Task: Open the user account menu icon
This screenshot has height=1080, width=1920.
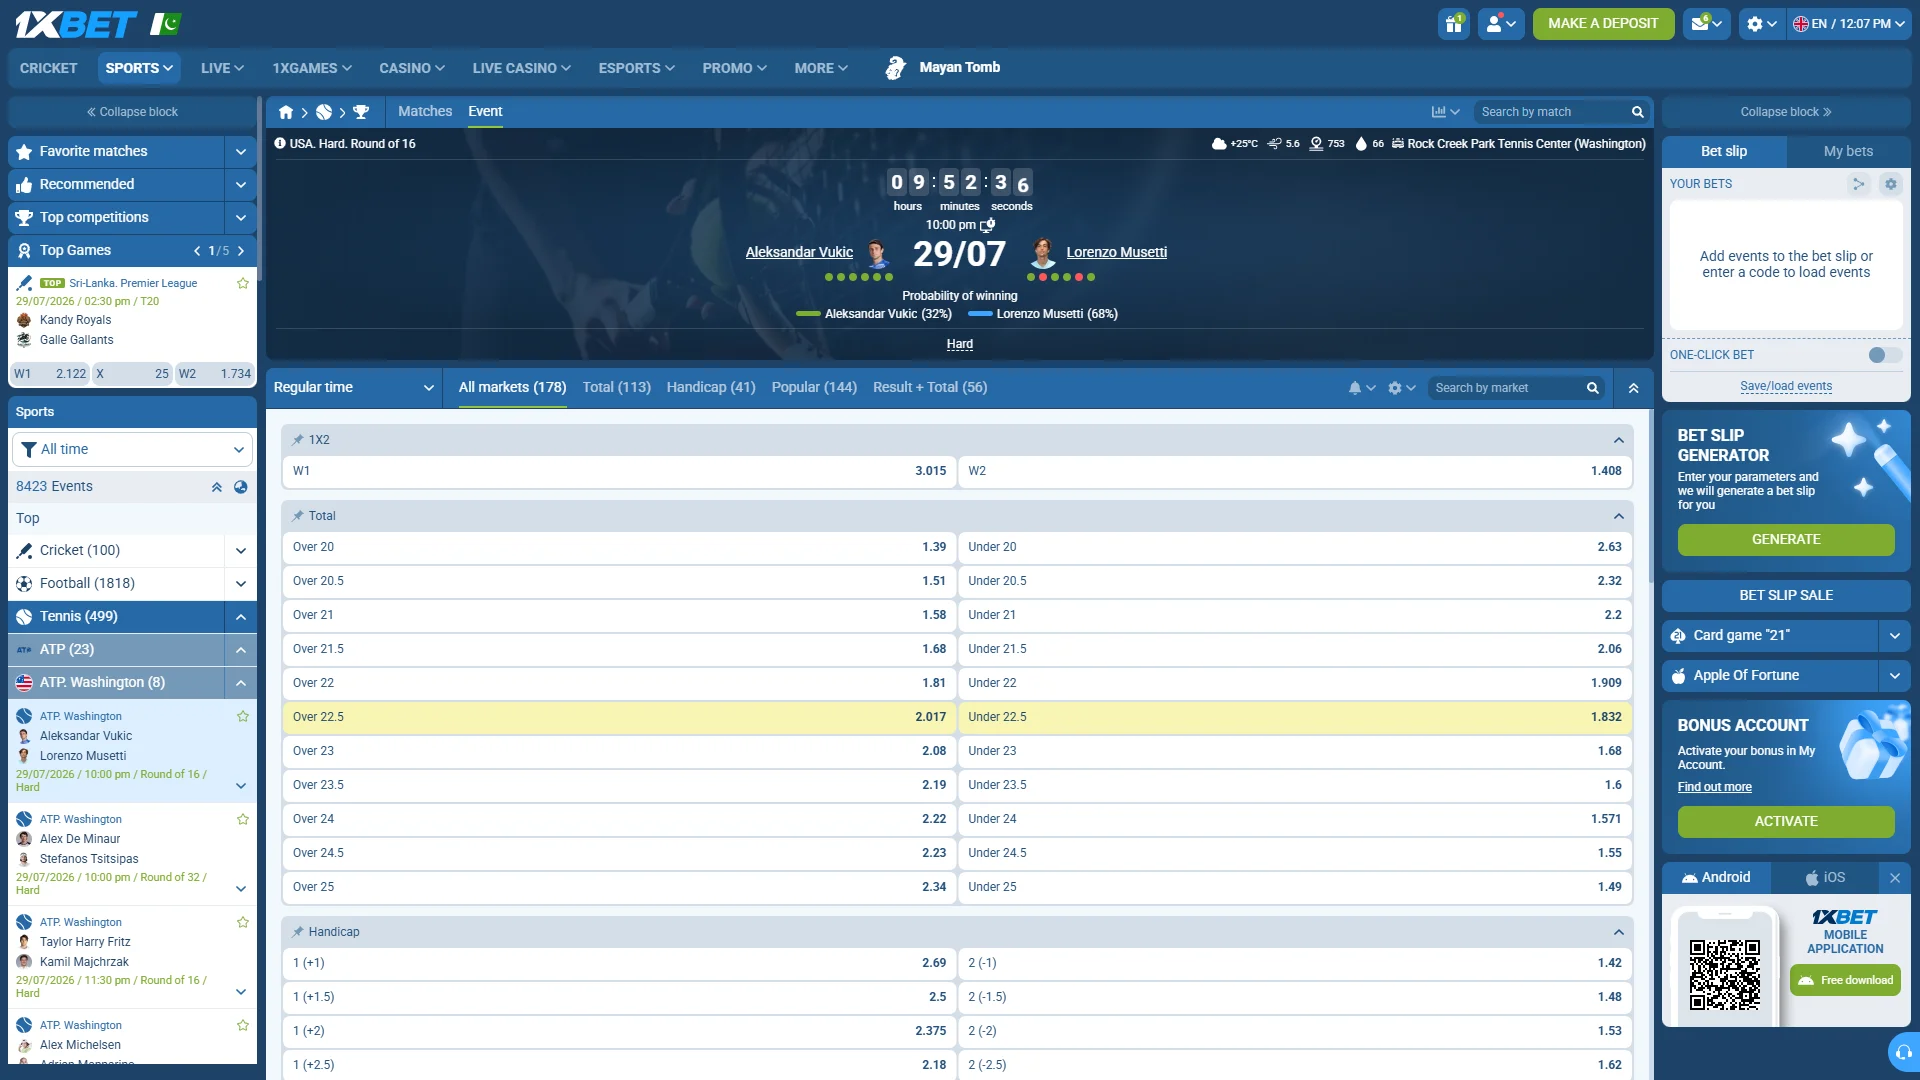Action: pos(1501,24)
